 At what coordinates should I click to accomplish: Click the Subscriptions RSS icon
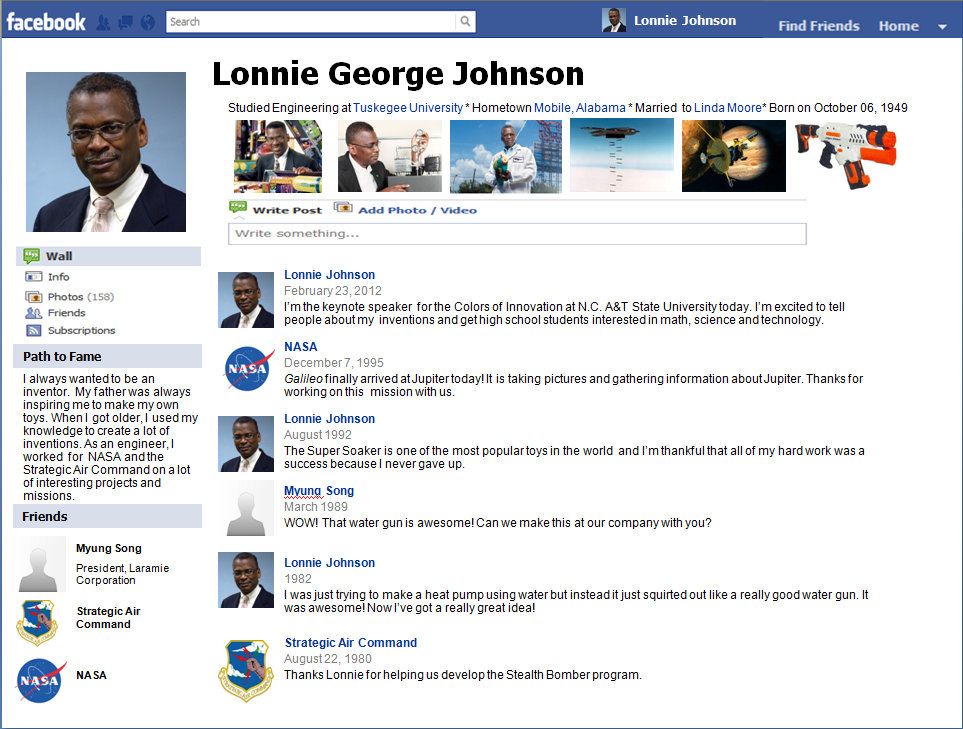[x=33, y=330]
